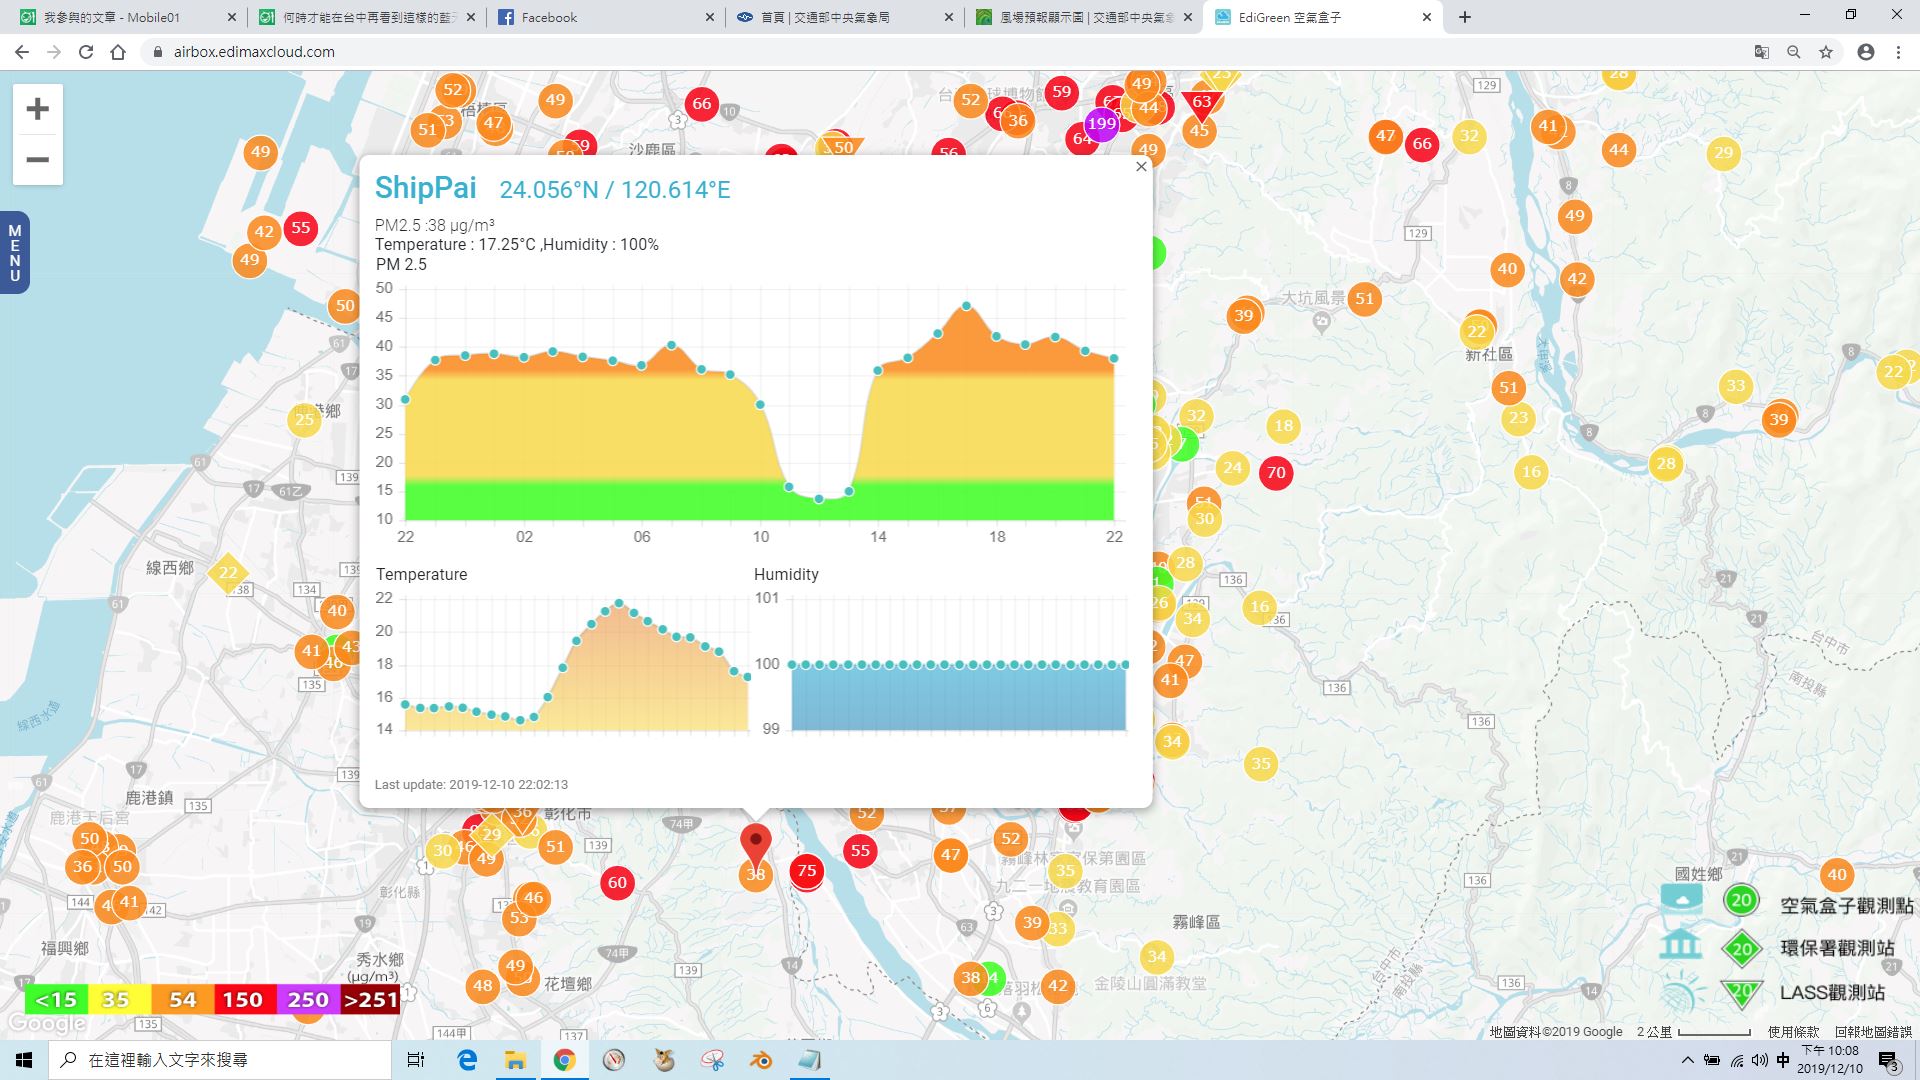Open the Chrome profile icon
This screenshot has height=1080, width=1920.
(x=1866, y=52)
